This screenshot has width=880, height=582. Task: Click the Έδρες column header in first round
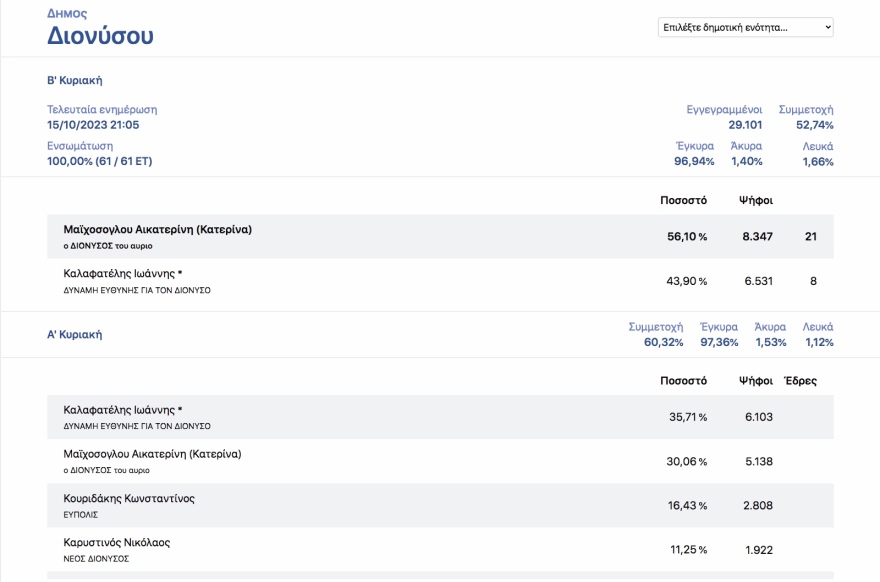[x=799, y=381]
